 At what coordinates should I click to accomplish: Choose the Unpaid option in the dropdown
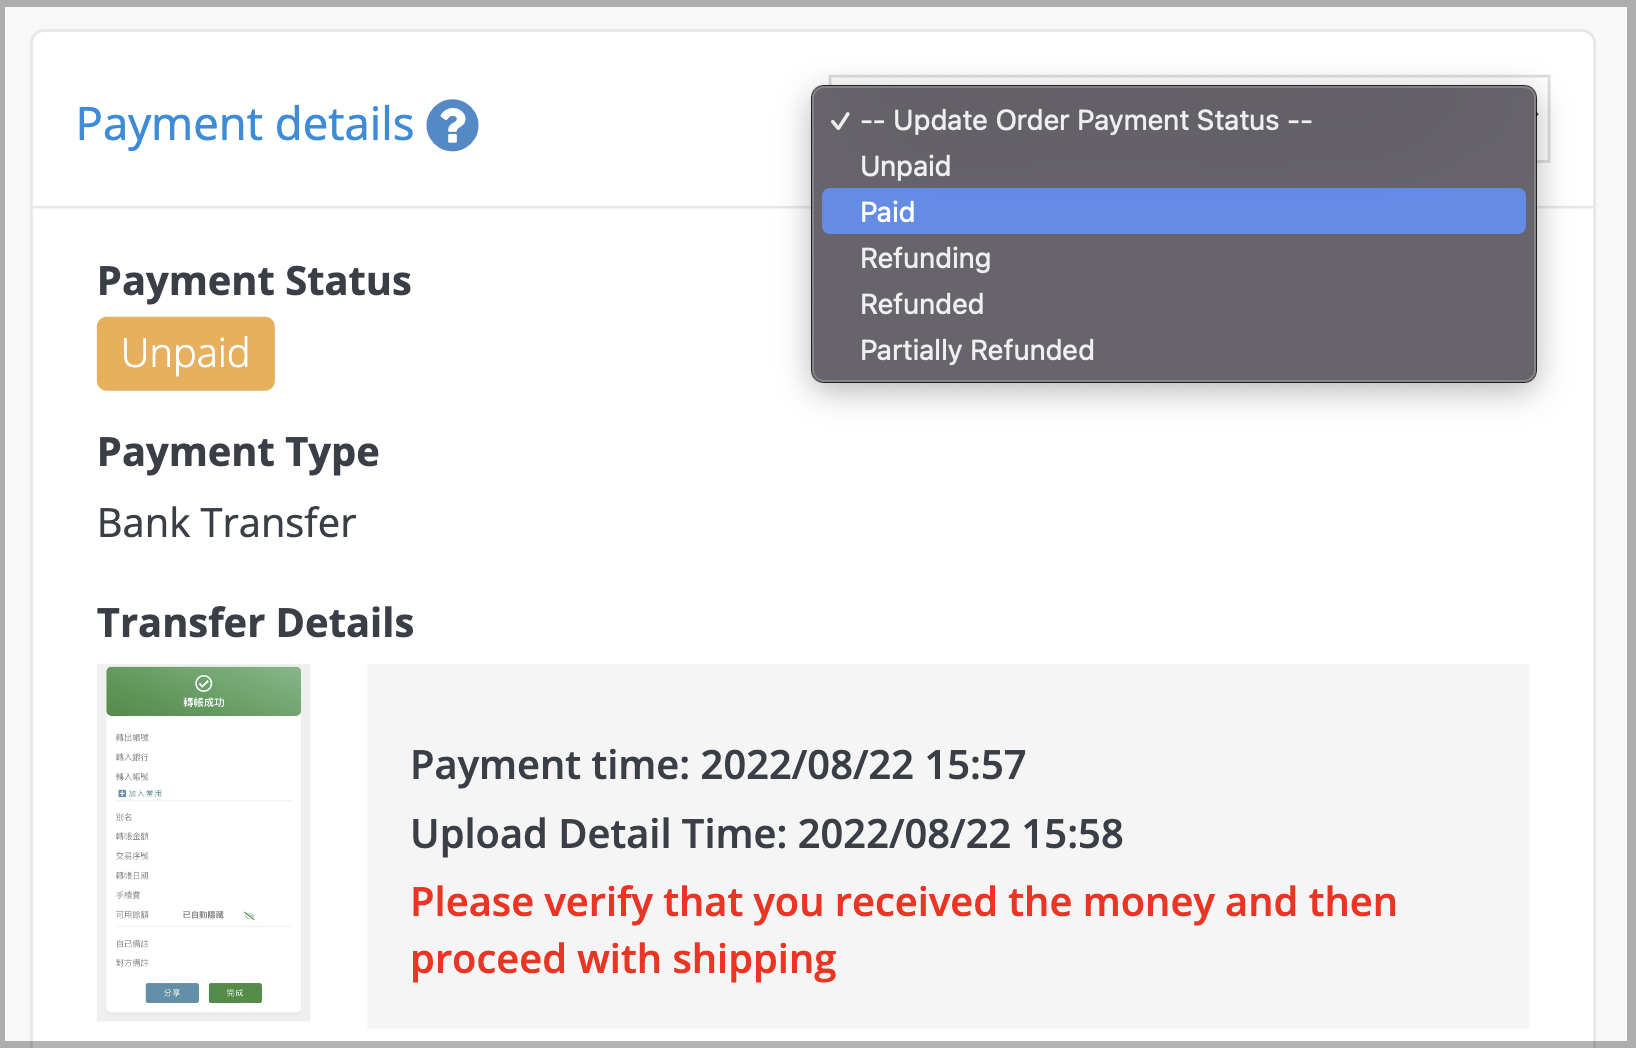pyautogui.click(x=1173, y=166)
